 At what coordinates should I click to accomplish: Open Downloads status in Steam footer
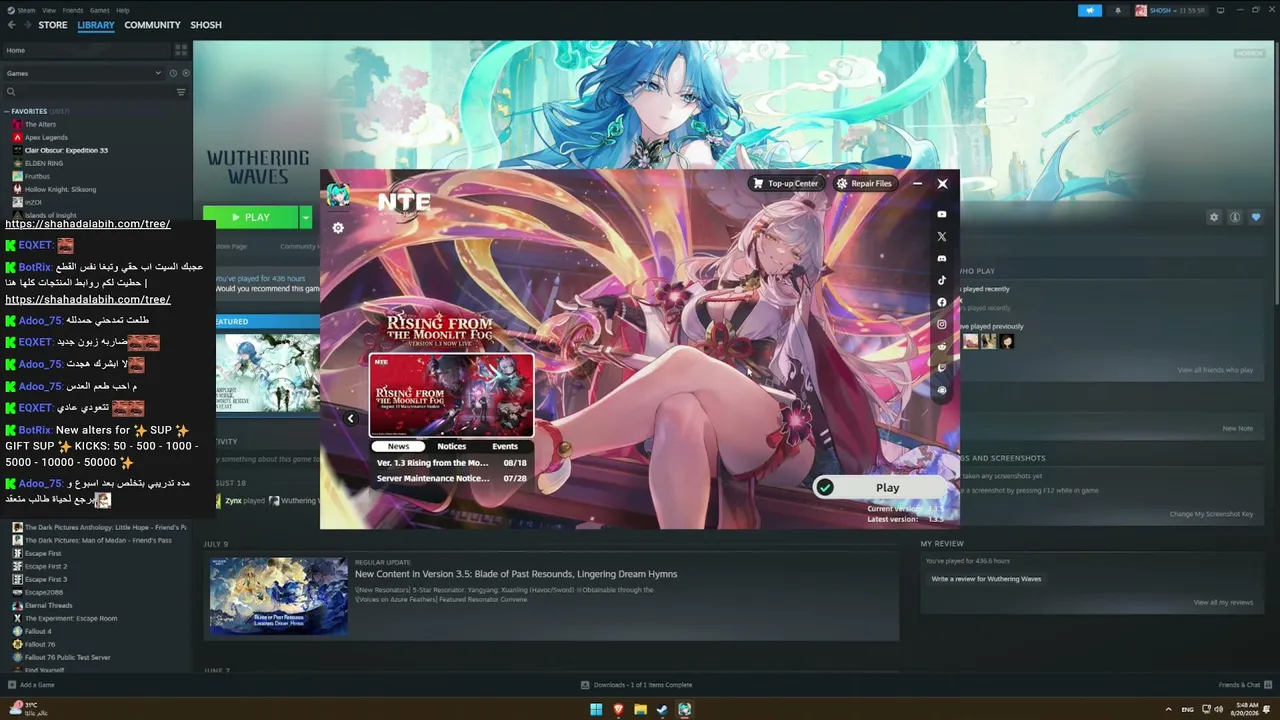[x=637, y=685]
